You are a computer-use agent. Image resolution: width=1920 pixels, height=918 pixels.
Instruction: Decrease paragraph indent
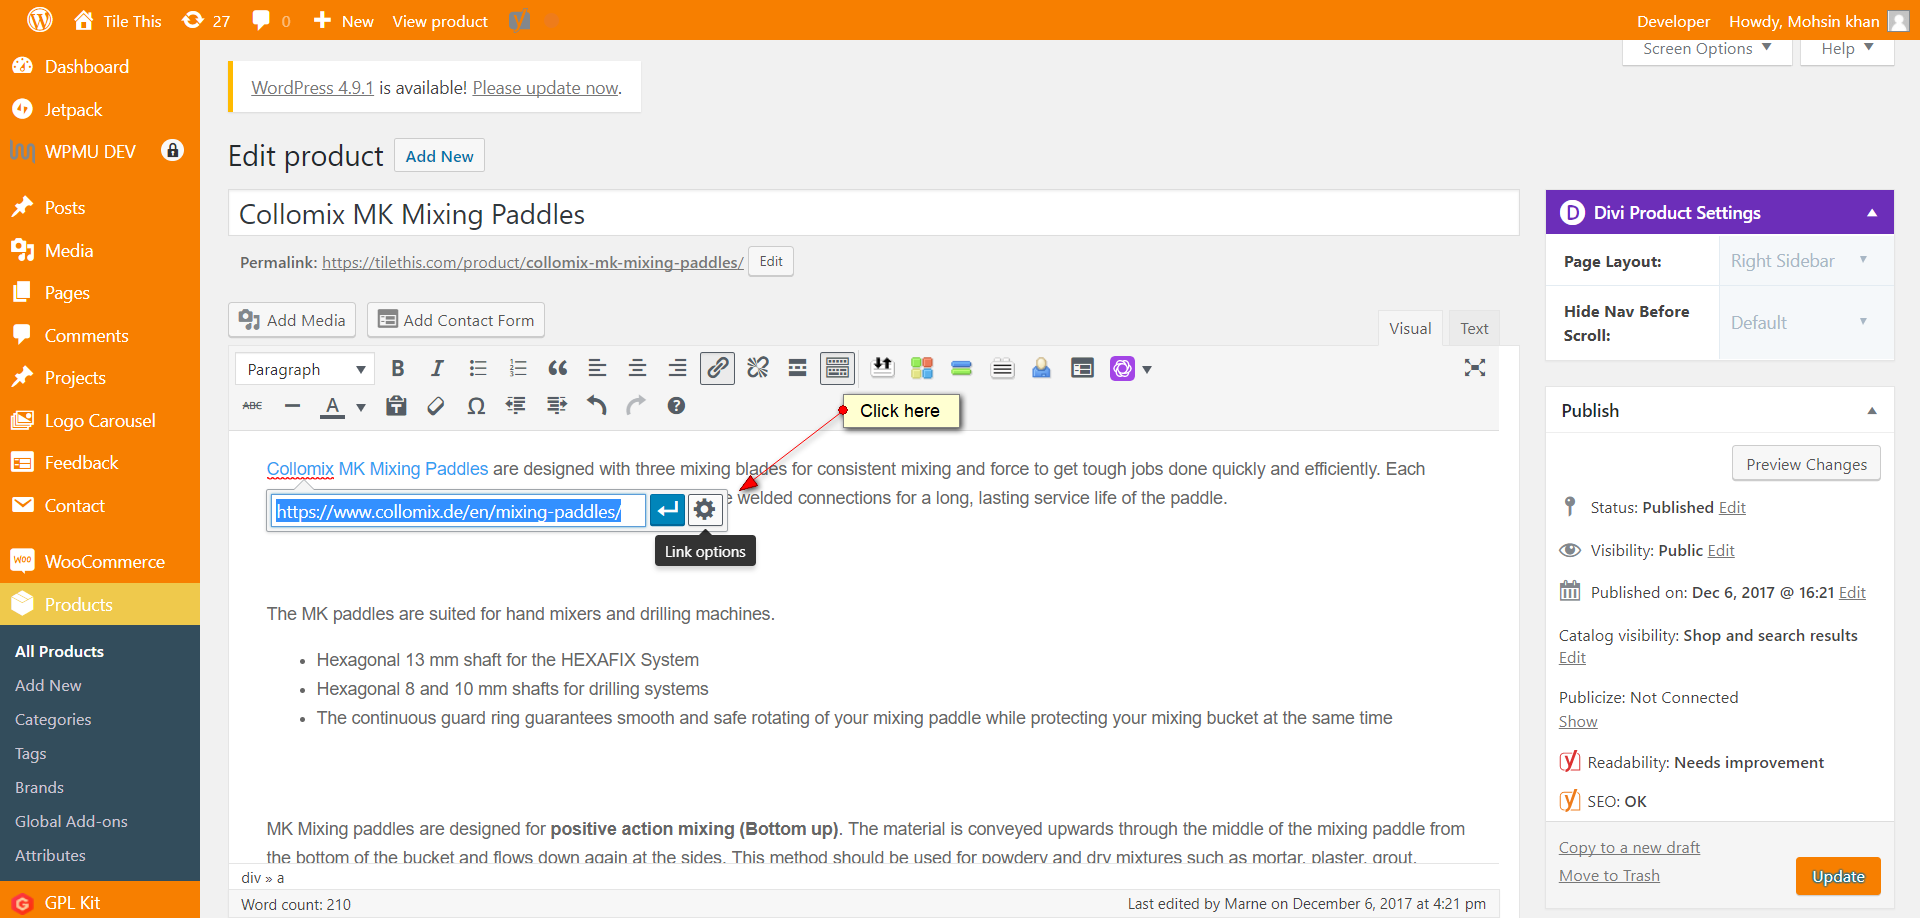pos(516,406)
